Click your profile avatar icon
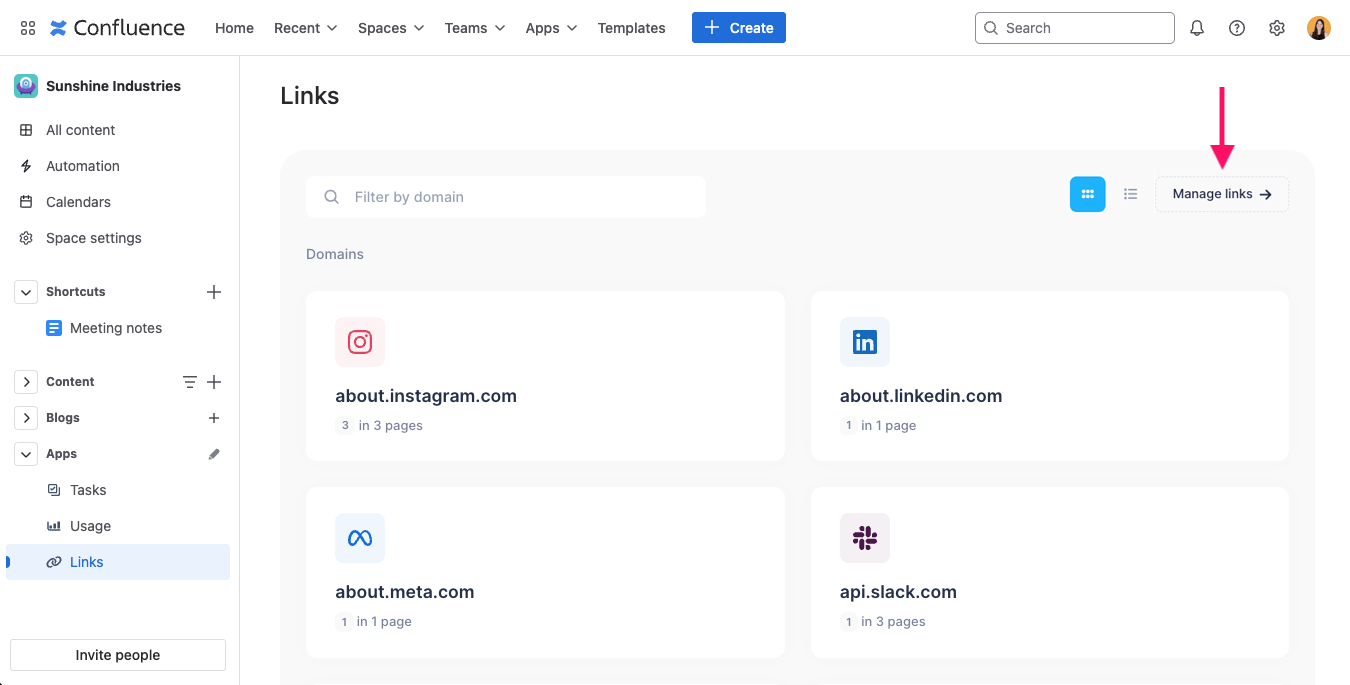Viewport: 1350px width, 685px height. 1318,27
